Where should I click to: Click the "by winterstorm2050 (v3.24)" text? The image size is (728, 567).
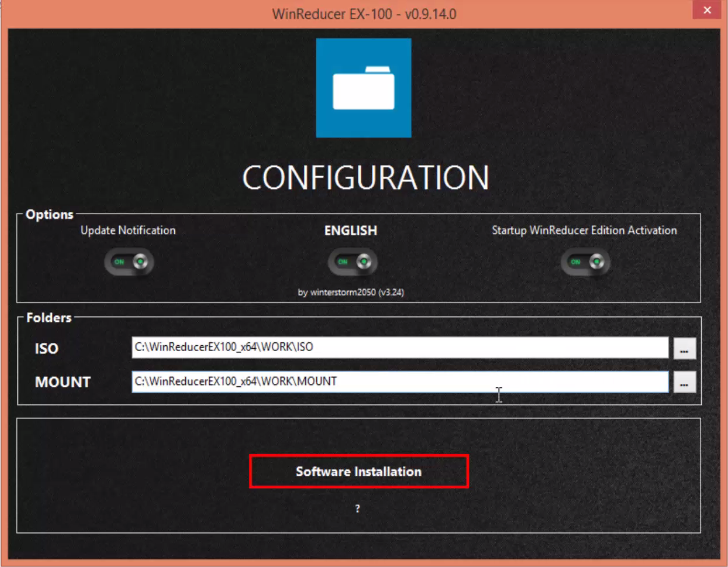tap(351, 292)
